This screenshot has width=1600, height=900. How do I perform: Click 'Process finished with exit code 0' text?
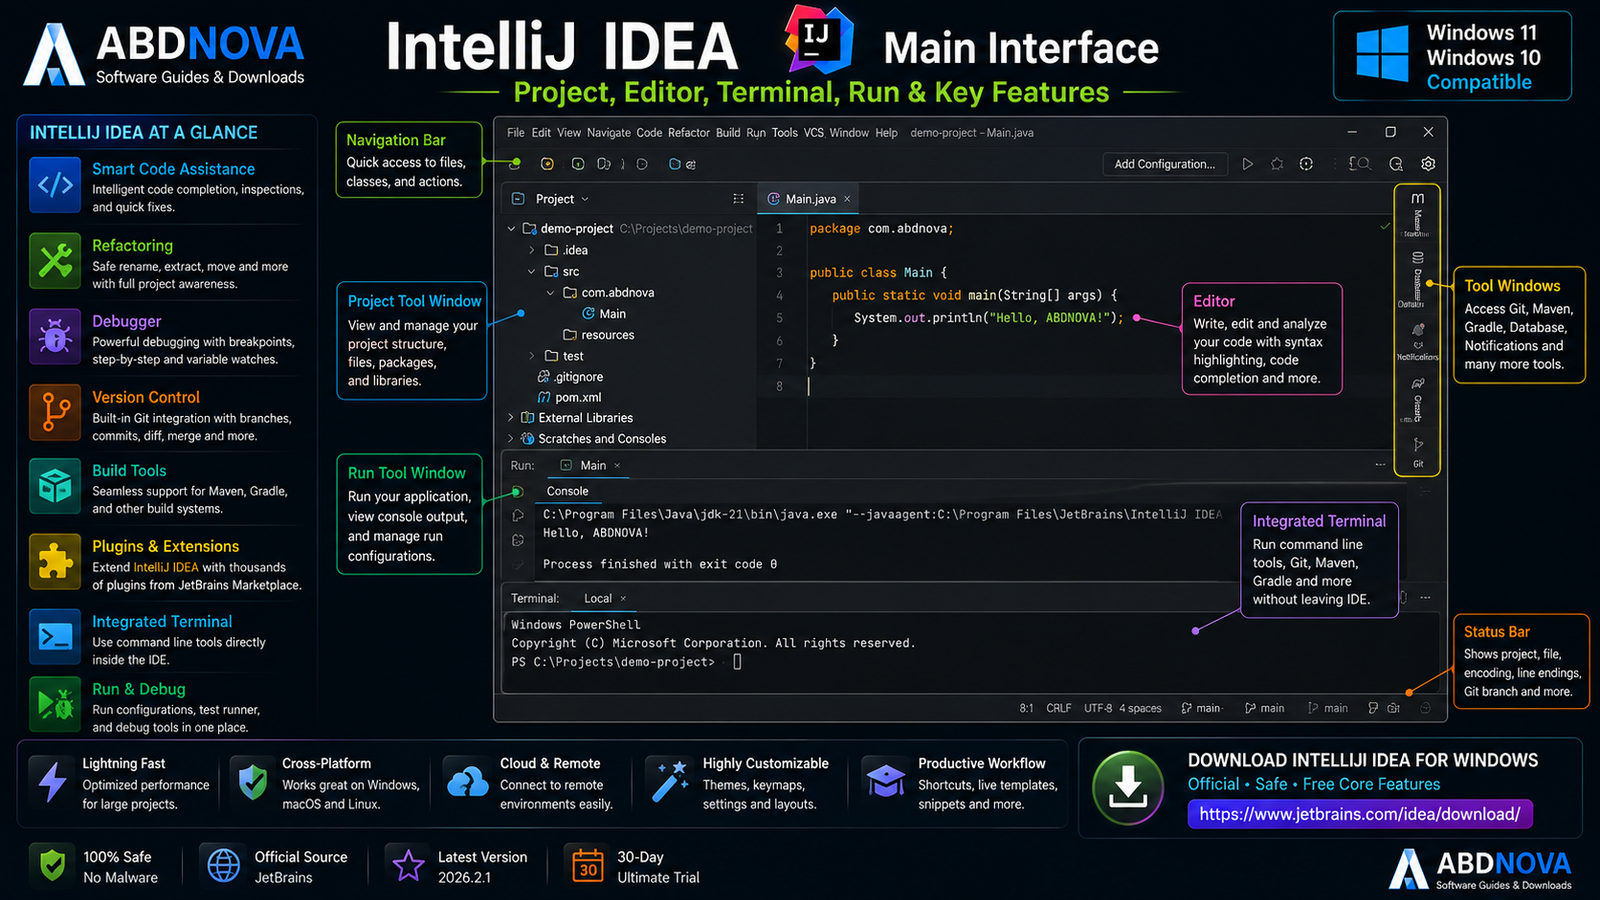660,564
